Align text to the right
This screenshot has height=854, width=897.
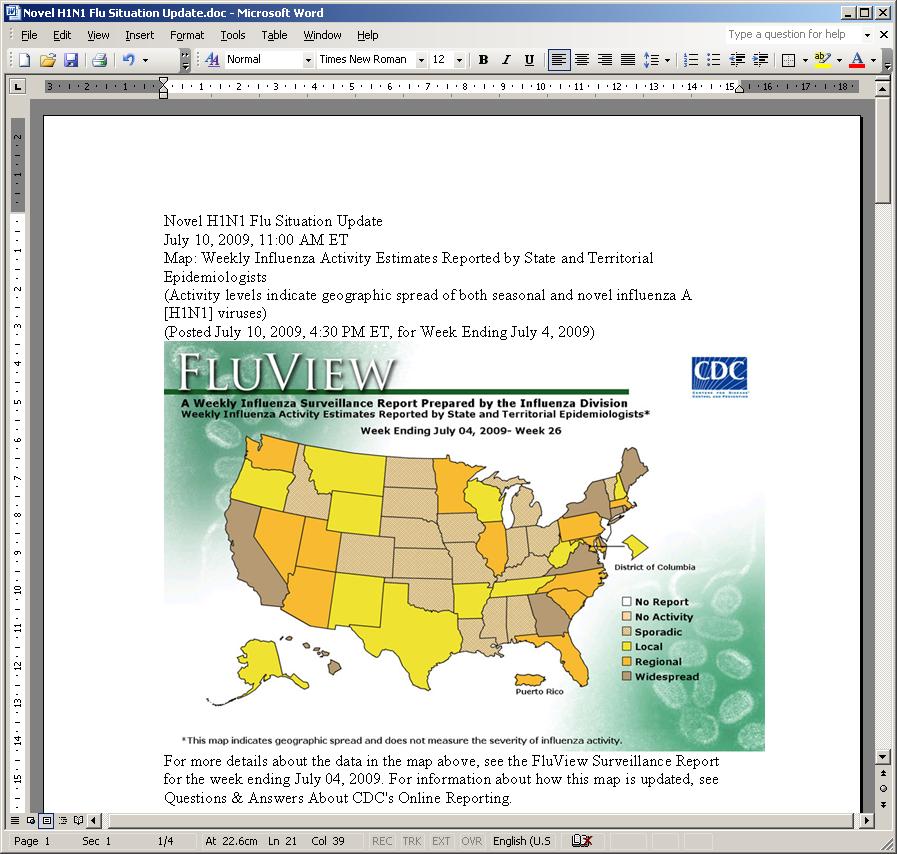605,59
